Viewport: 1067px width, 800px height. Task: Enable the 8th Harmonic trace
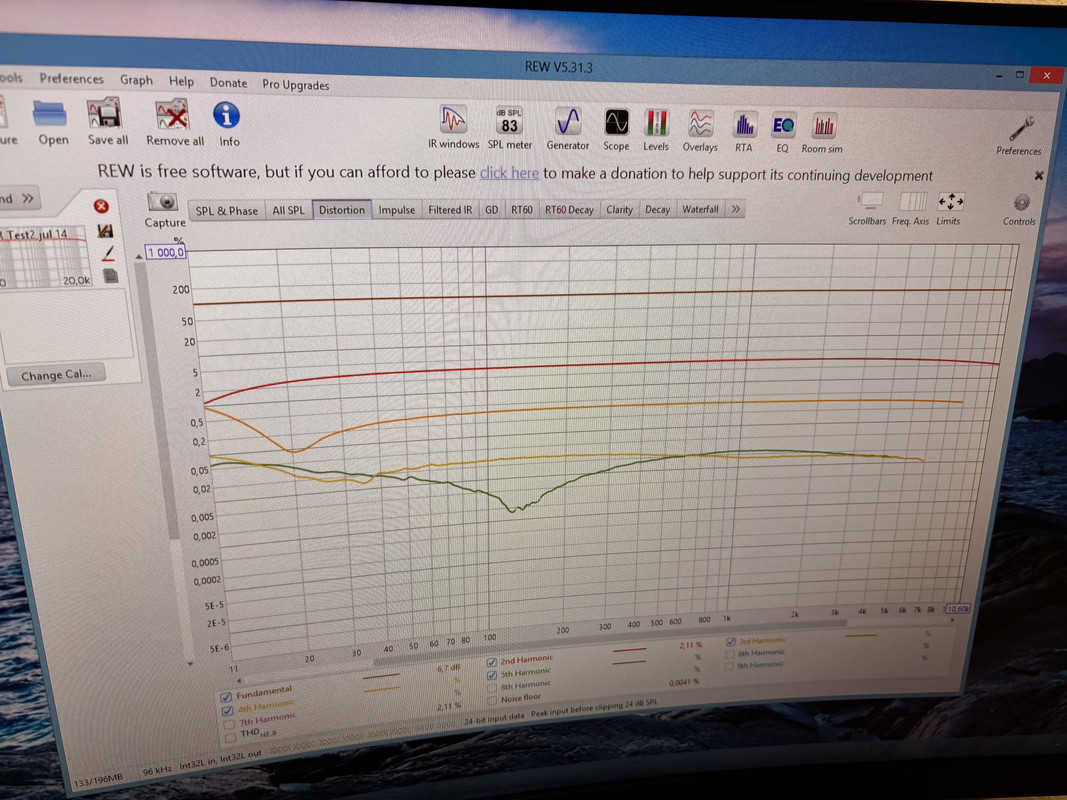492,688
